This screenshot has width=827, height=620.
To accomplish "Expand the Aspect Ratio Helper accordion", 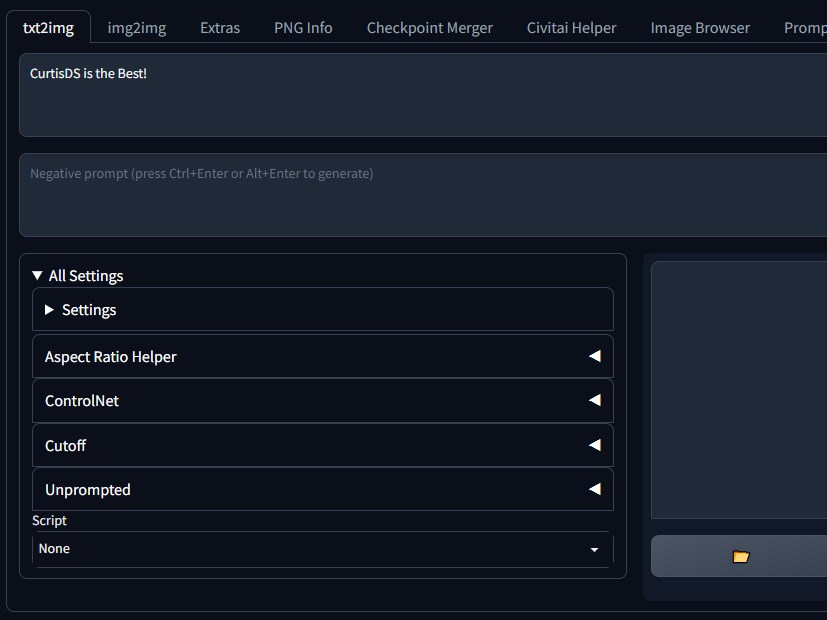I will [323, 356].
